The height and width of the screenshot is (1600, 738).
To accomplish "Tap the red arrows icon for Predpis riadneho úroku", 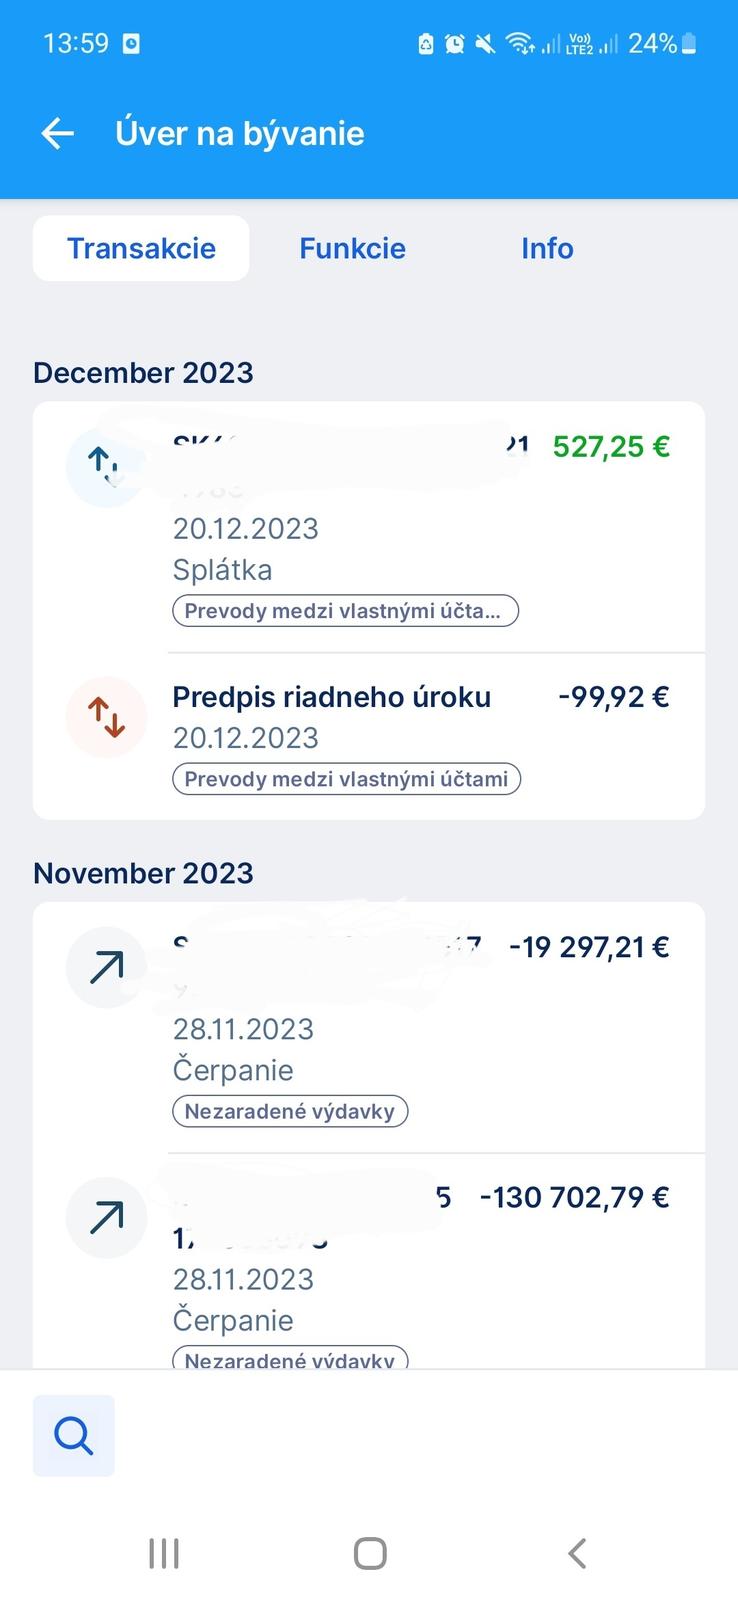I will tap(106, 717).
